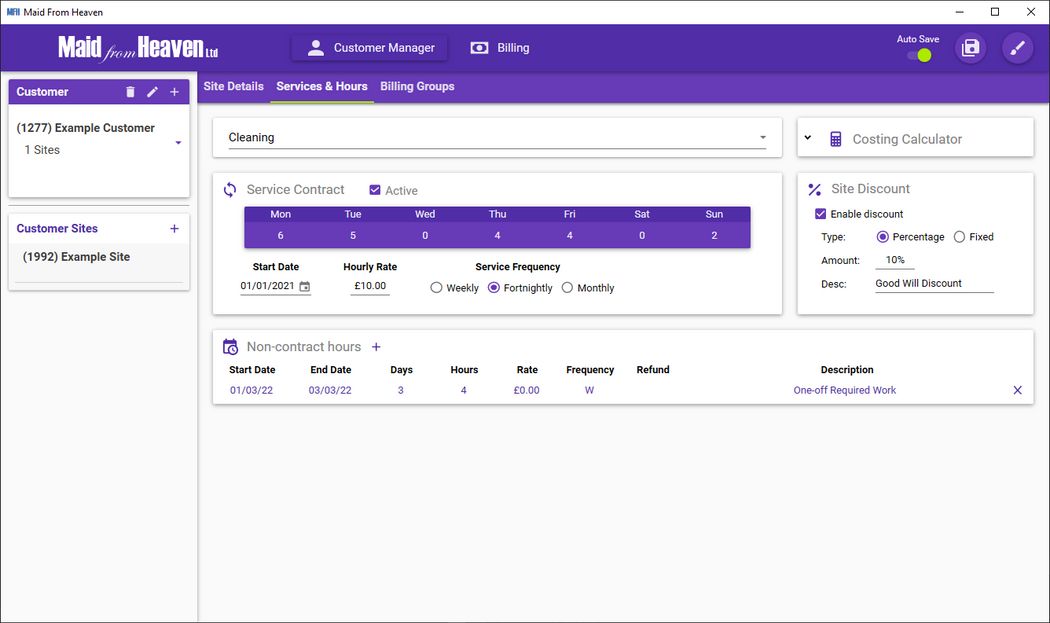Click the paintbrush theme icon
This screenshot has width=1050, height=623.
tap(1017, 48)
